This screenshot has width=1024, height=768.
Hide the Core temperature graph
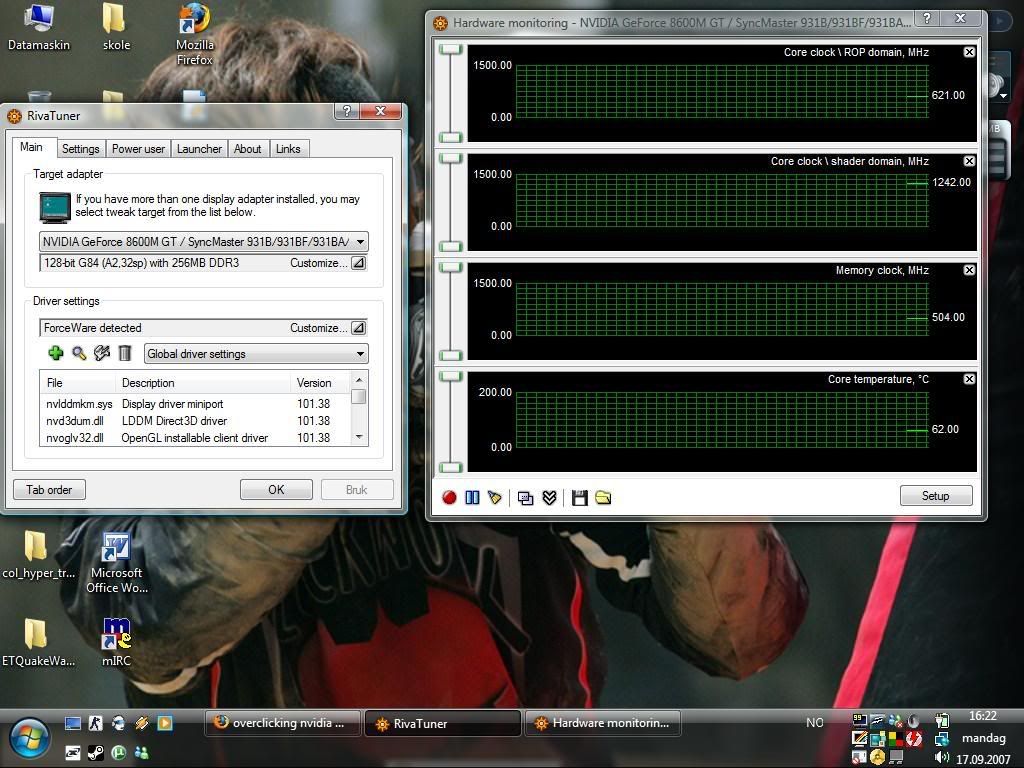[969, 379]
